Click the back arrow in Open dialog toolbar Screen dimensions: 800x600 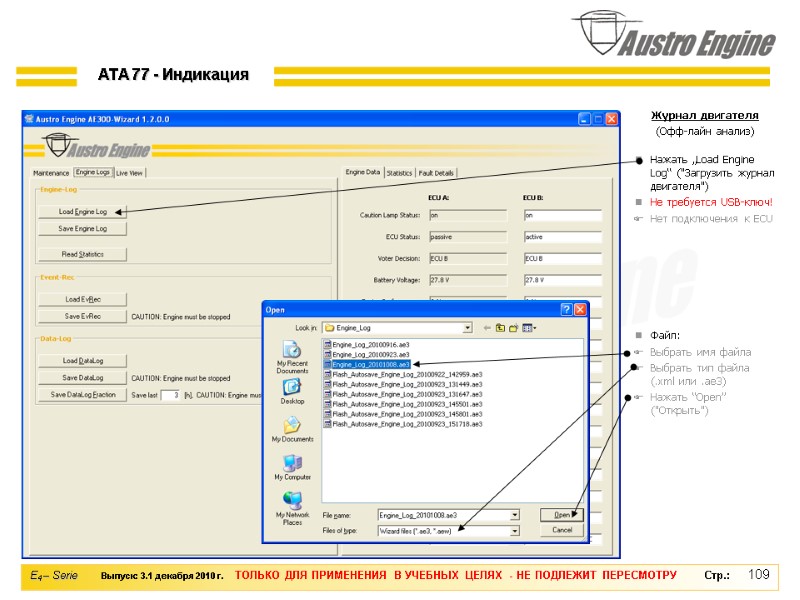(487, 328)
